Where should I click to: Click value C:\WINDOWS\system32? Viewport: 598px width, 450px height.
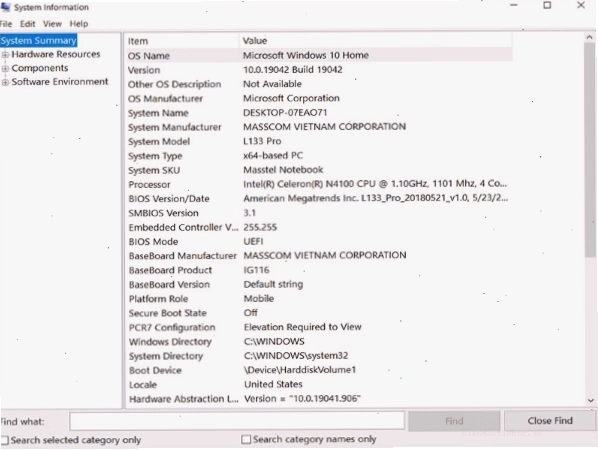click(x=296, y=355)
